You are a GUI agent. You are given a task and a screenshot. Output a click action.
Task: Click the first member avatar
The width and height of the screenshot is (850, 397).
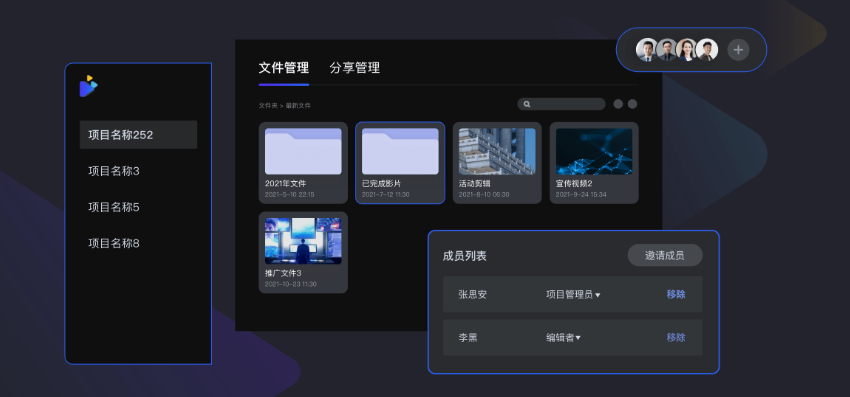(646, 50)
